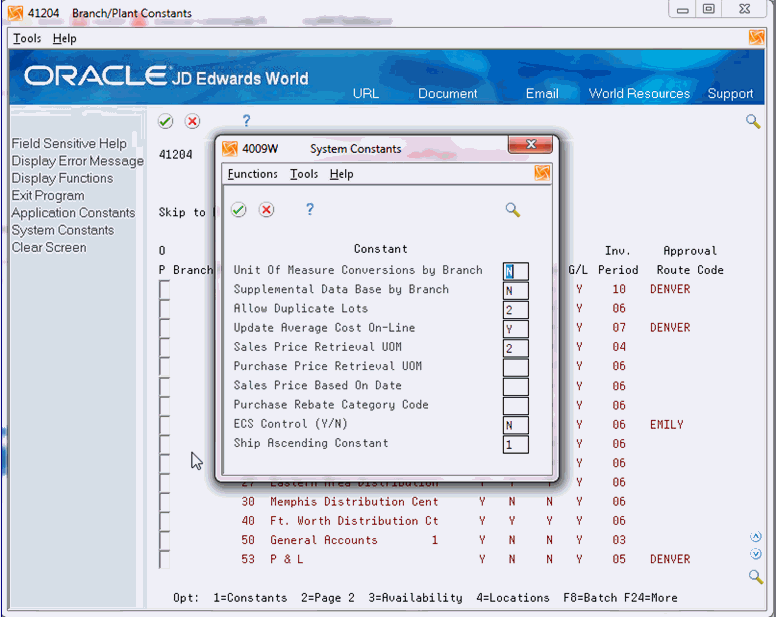Click the option field for branch 30 Memphis row
Viewport: 776px width, 617px height.
coord(164,502)
